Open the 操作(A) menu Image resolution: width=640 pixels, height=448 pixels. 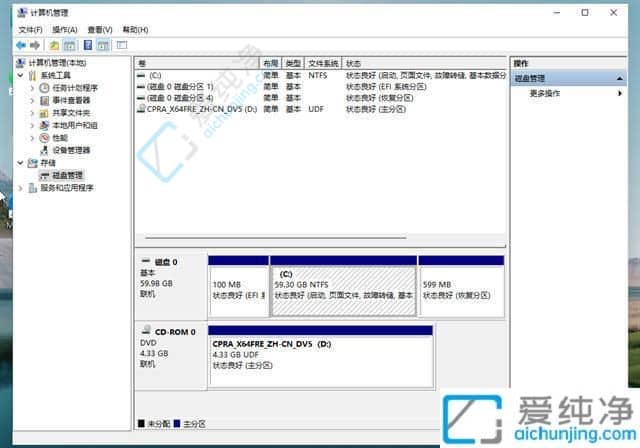point(65,30)
